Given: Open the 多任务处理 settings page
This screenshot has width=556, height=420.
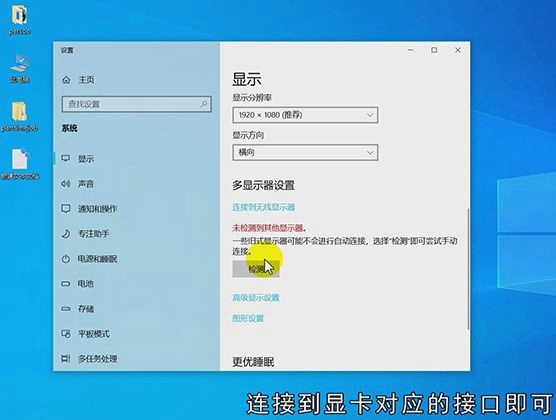Looking at the screenshot, I should (98, 359).
